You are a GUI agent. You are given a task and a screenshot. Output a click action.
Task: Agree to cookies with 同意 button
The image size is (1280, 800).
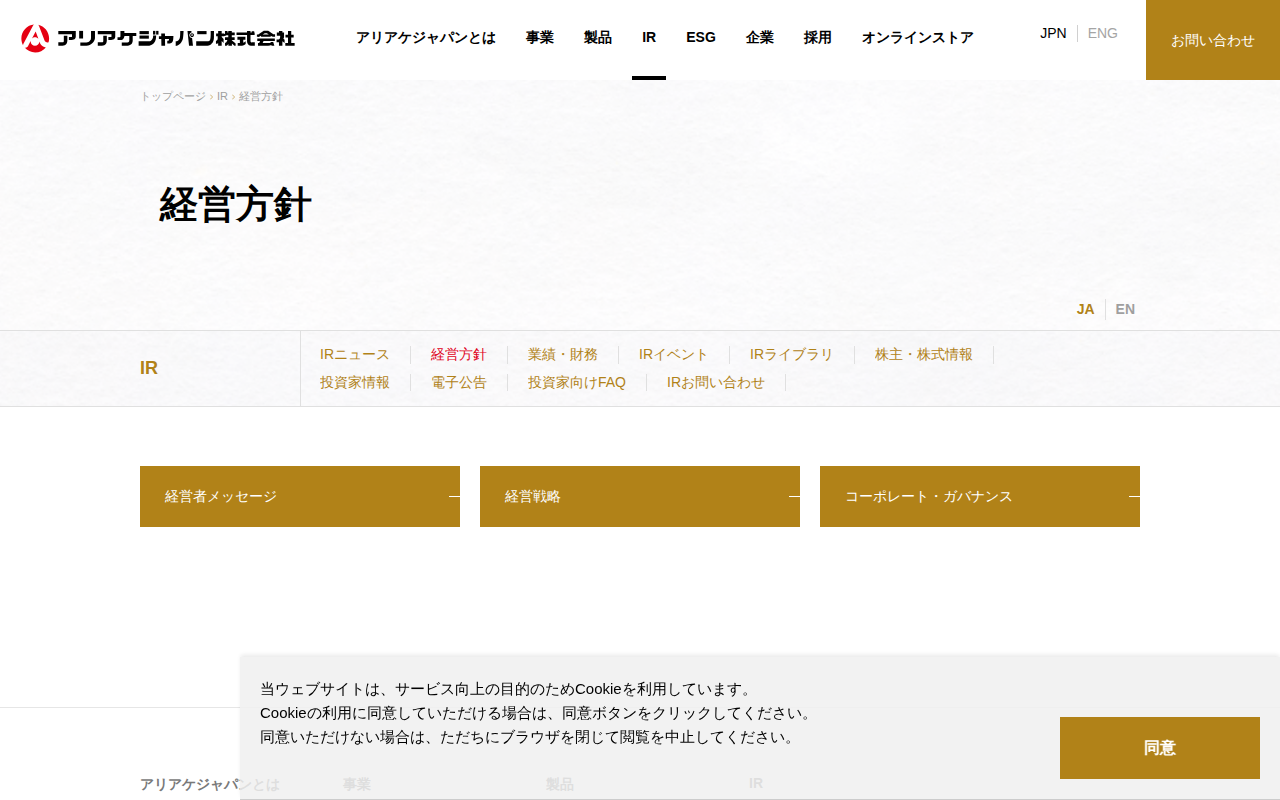tap(1160, 748)
